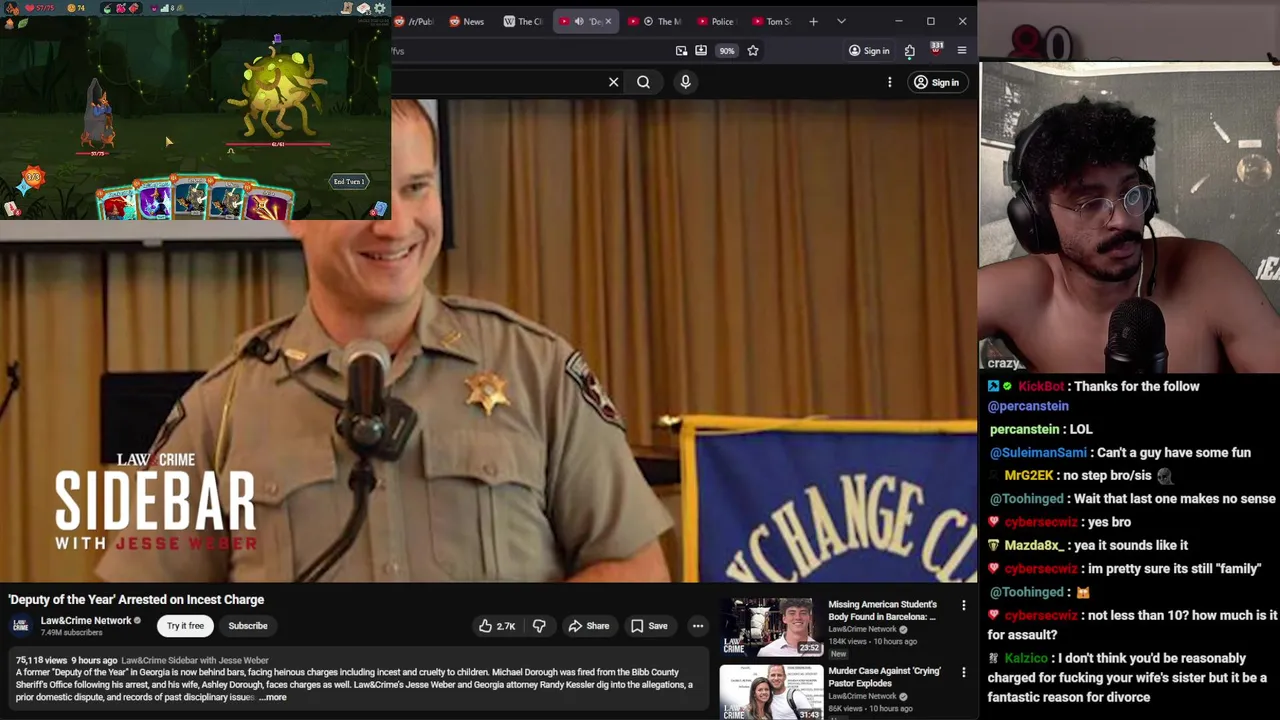Open the extension showing 331 badge

pyautogui.click(x=936, y=49)
